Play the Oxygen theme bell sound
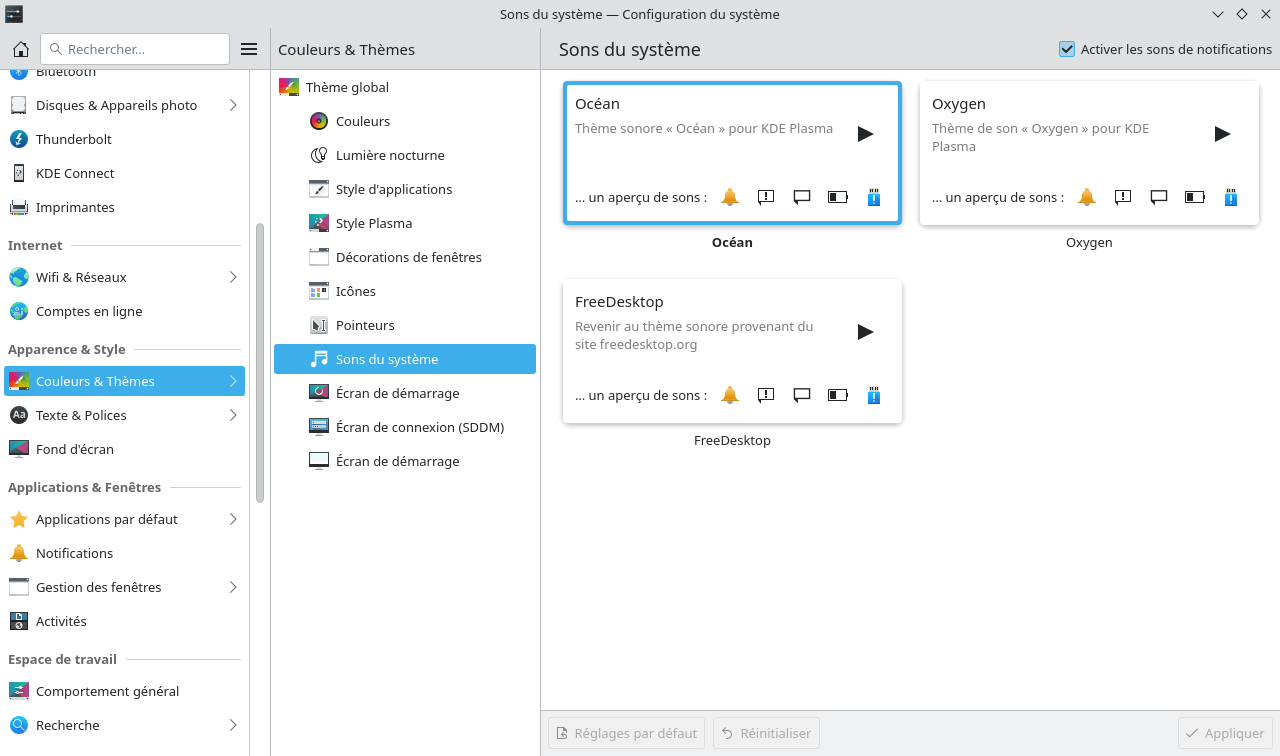This screenshot has width=1280, height=756. pos(1087,197)
